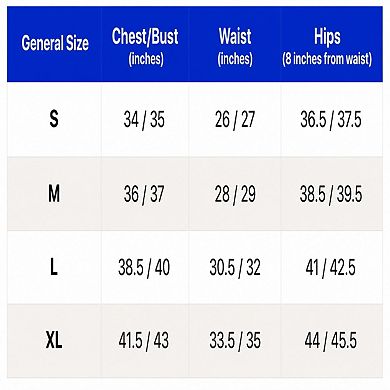The image size is (390, 390).
Task: Click the 33.5 / 35 waist cell
Action: pyautogui.click(x=235, y=341)
